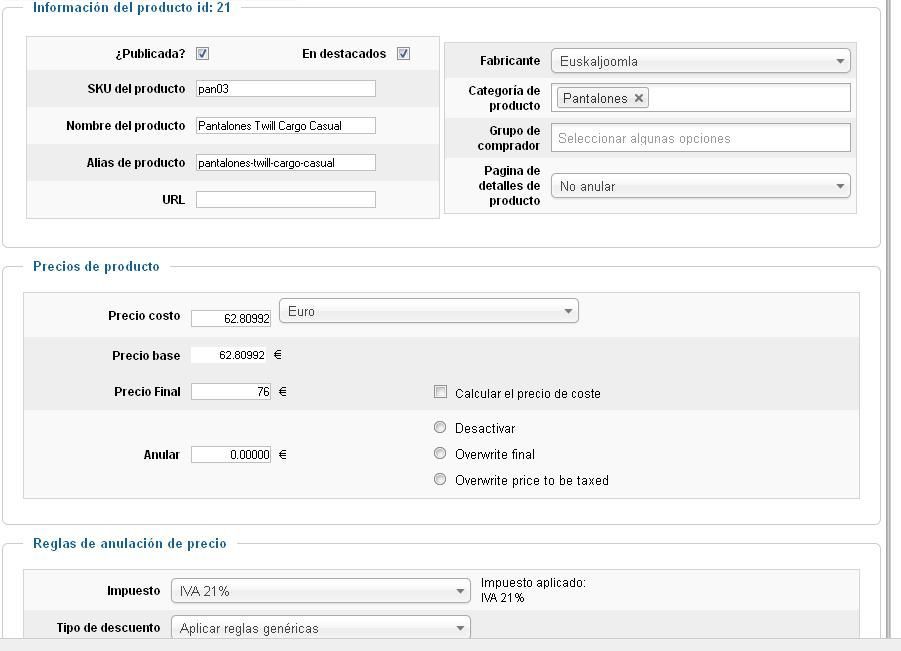Remove the Pantalones category tag
The image size is (901, 651).
point(638,98)
